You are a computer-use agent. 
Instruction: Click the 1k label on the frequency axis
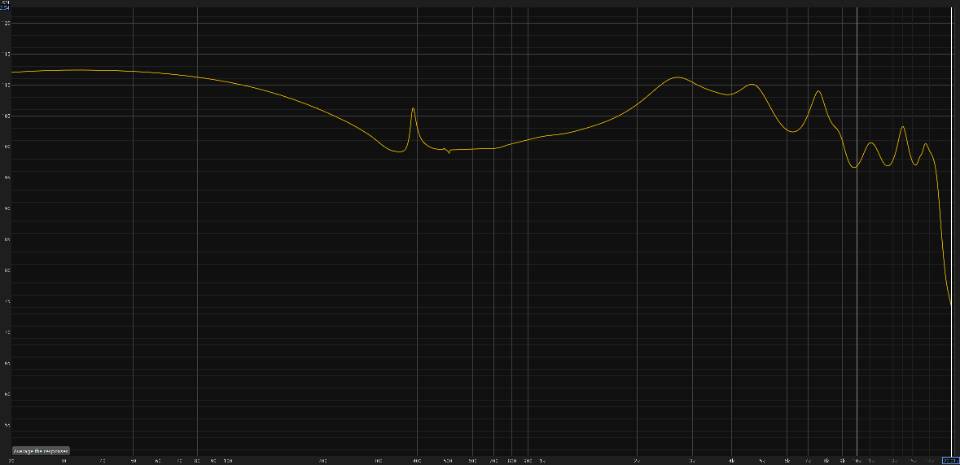[x=542, y=461]
